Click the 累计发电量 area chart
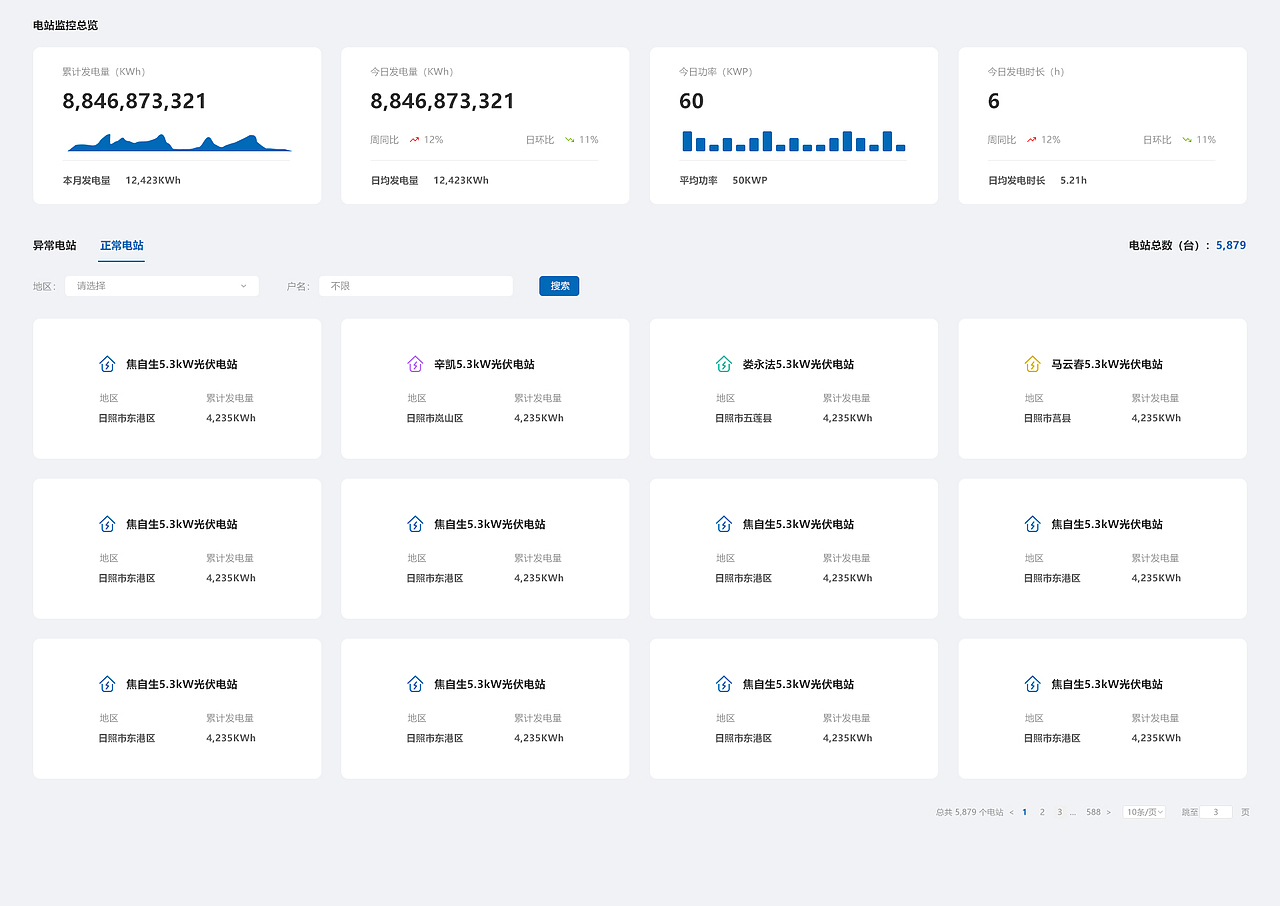Viewport: 1280px width, 906px height. (x=178, y=142)
